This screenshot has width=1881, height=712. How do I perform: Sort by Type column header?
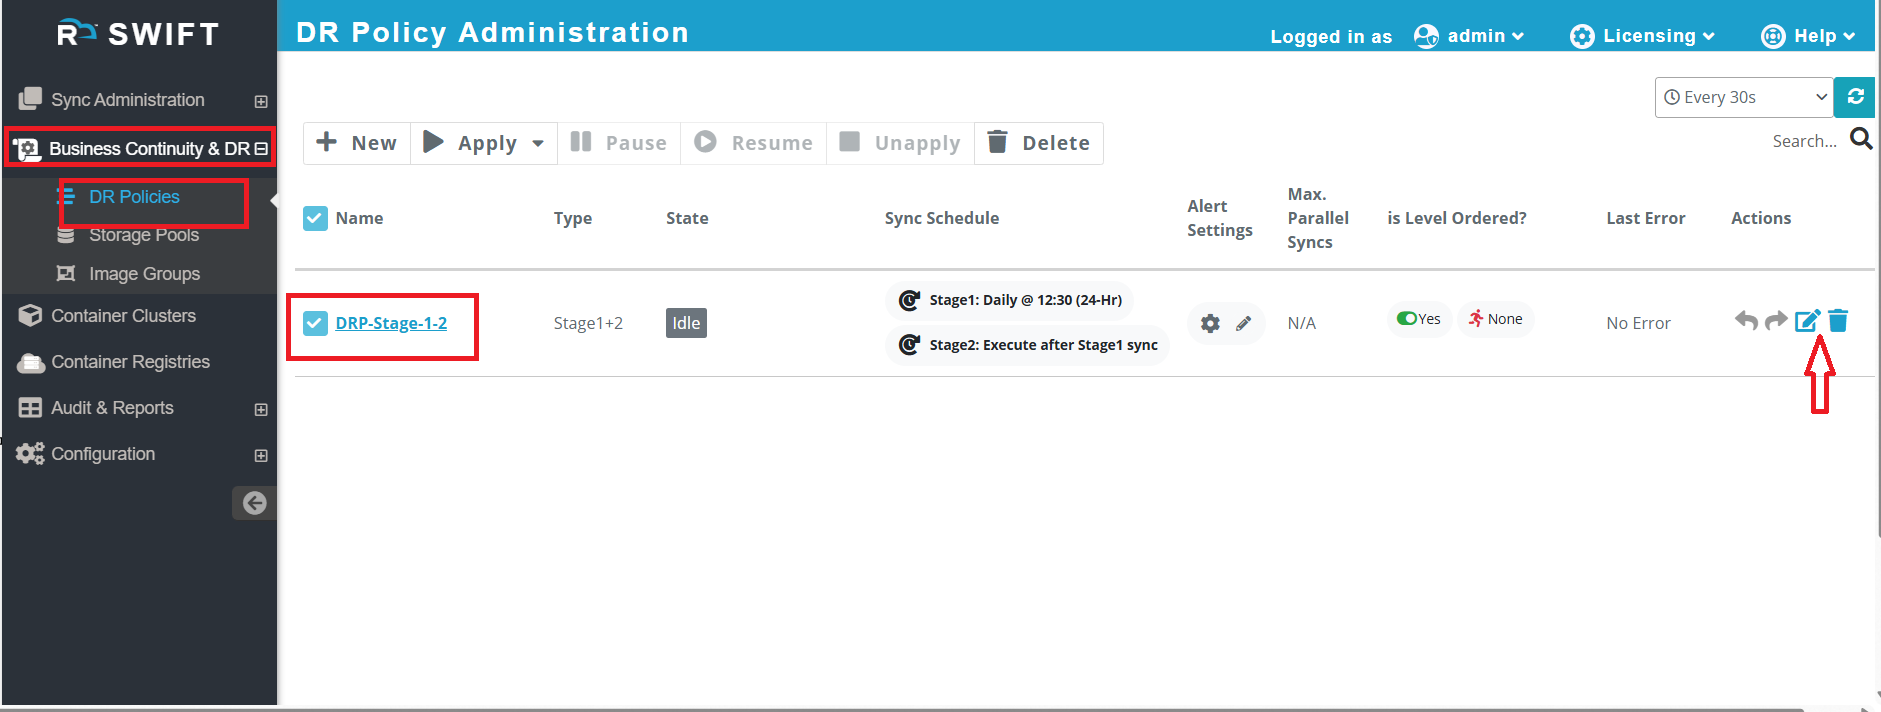point(573,218)
